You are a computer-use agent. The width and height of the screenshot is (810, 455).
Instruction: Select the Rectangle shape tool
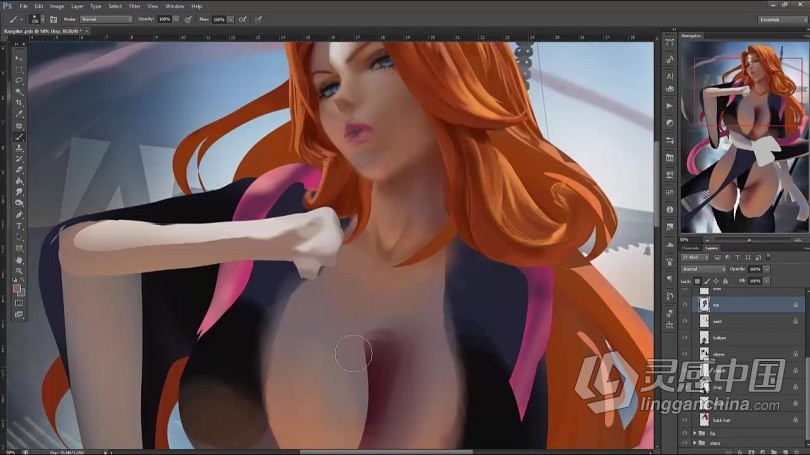pos(19,248)
